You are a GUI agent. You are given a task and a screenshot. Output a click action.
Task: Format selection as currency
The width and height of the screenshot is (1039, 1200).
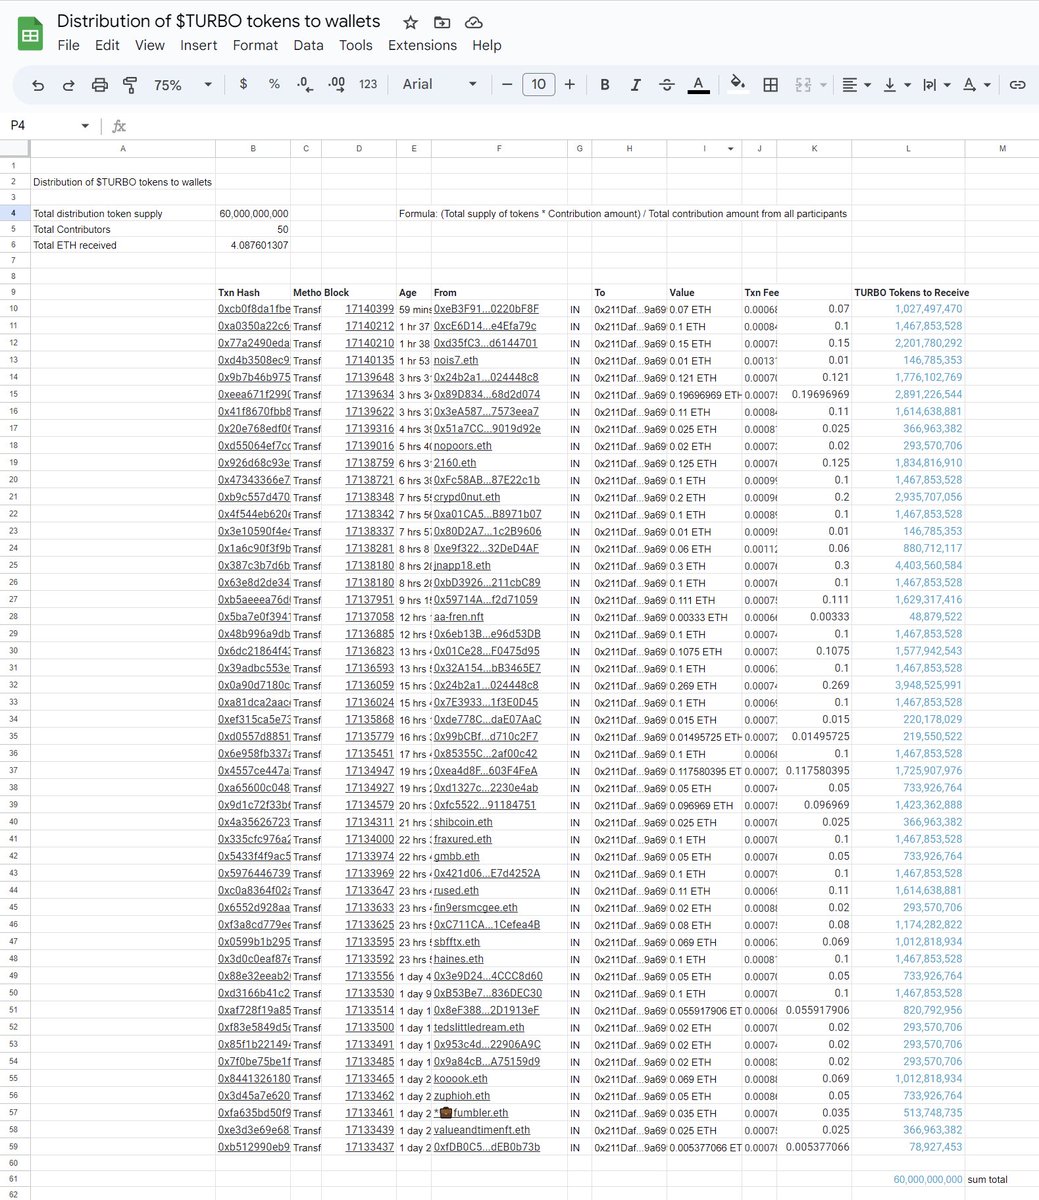coord(243,85)
